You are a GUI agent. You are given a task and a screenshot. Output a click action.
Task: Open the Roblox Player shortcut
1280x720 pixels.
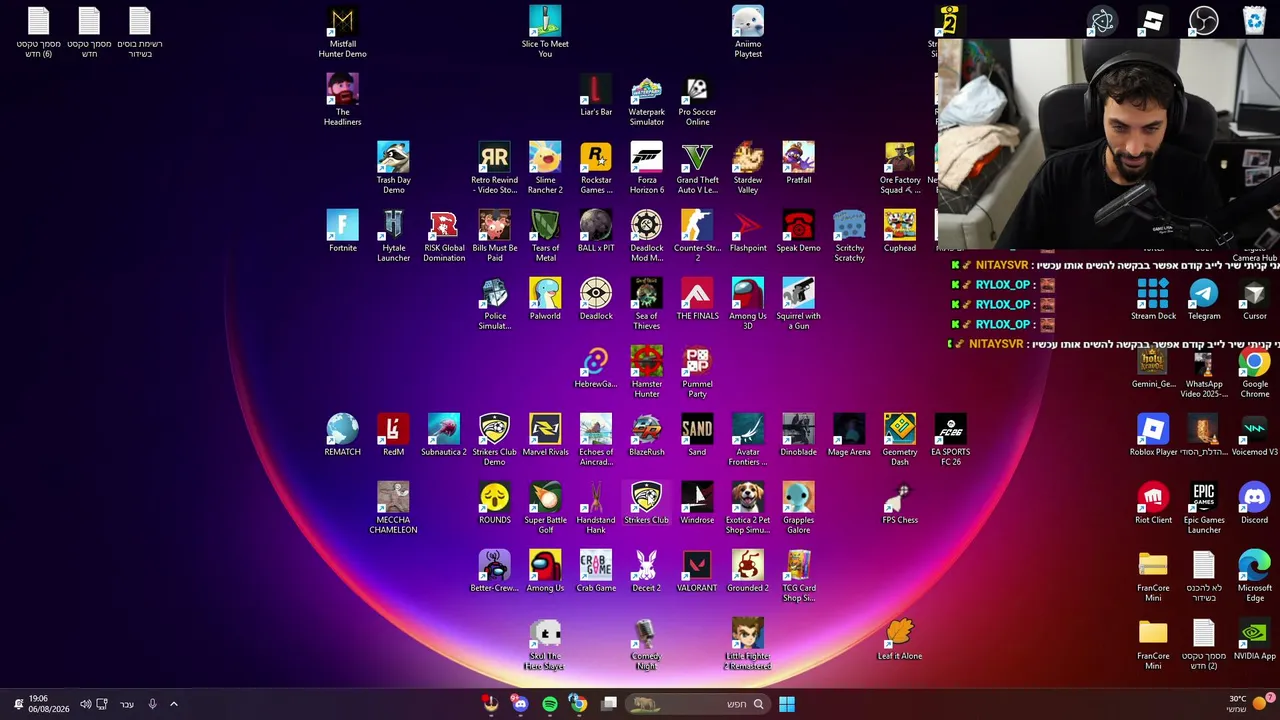(x=1153, y=436)
